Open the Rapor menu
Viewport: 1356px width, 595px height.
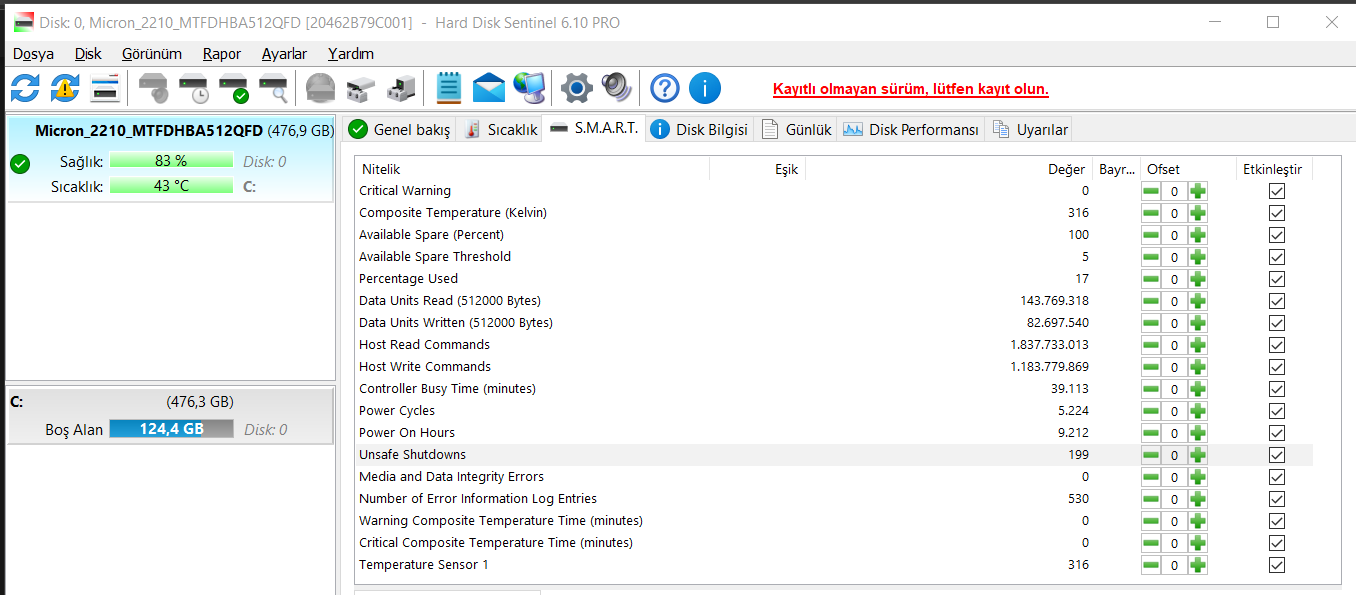click(x=222, y=54)
